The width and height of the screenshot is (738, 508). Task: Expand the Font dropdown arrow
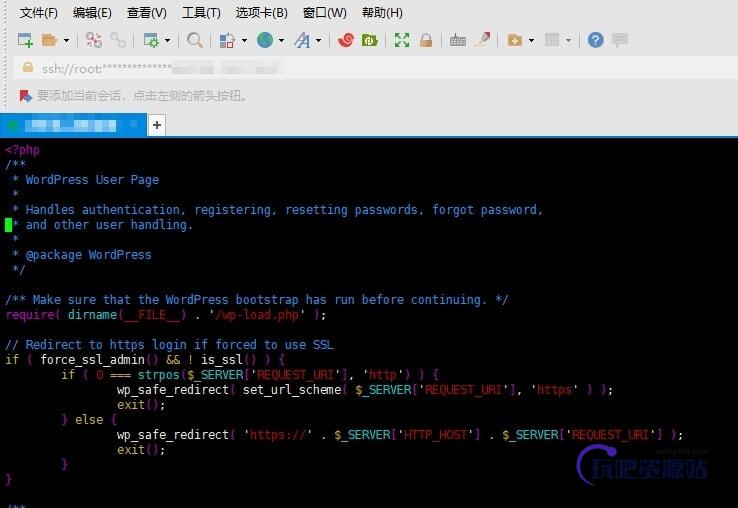319,40
